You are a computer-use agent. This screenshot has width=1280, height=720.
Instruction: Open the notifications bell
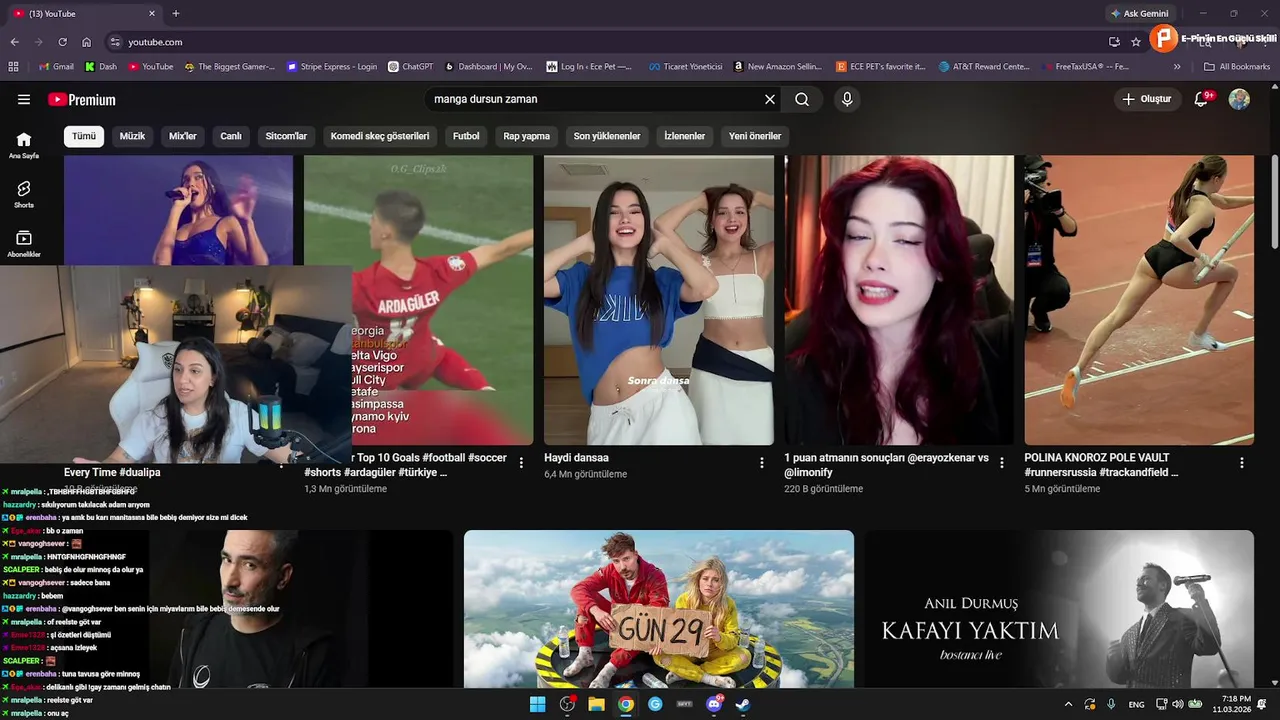click(1203, 99)
